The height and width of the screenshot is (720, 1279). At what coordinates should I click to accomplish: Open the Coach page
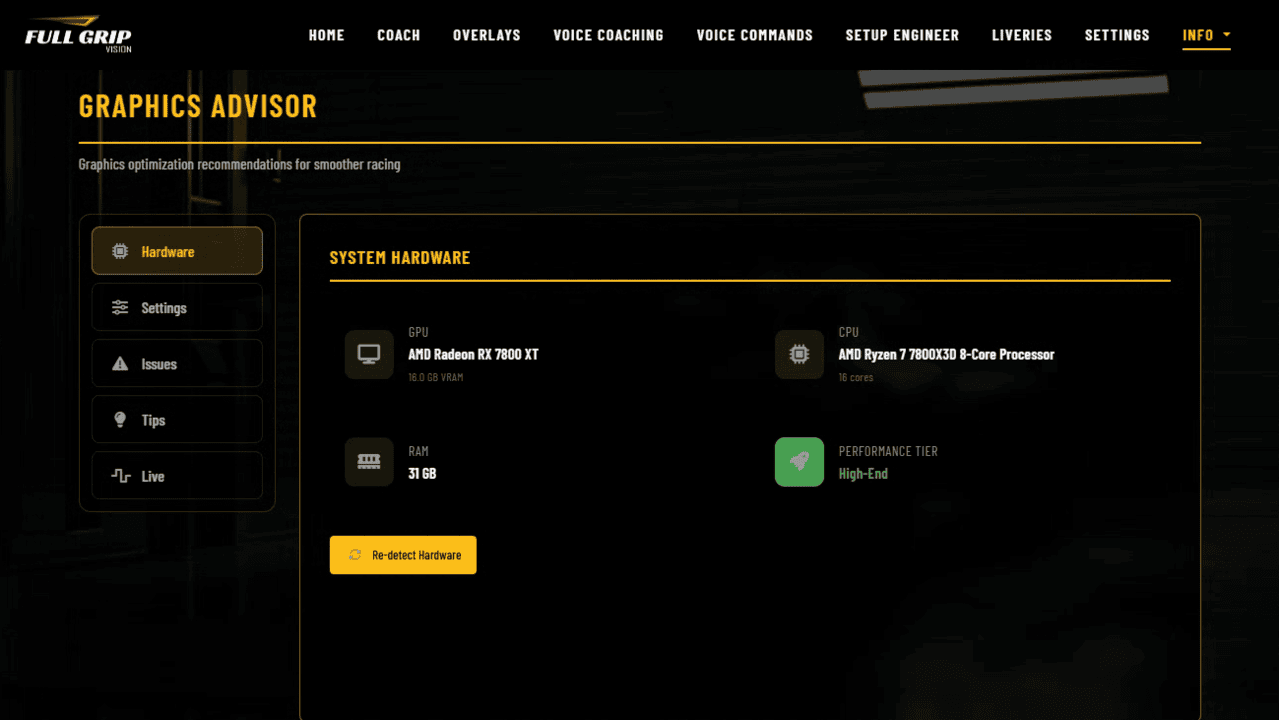[x=398, y=35]
